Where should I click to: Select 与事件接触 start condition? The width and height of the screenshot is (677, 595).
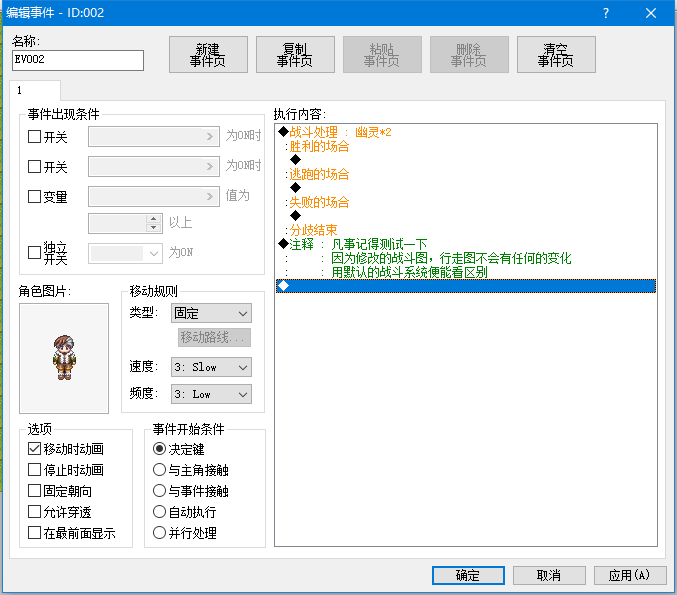click(x=159, y=491)
